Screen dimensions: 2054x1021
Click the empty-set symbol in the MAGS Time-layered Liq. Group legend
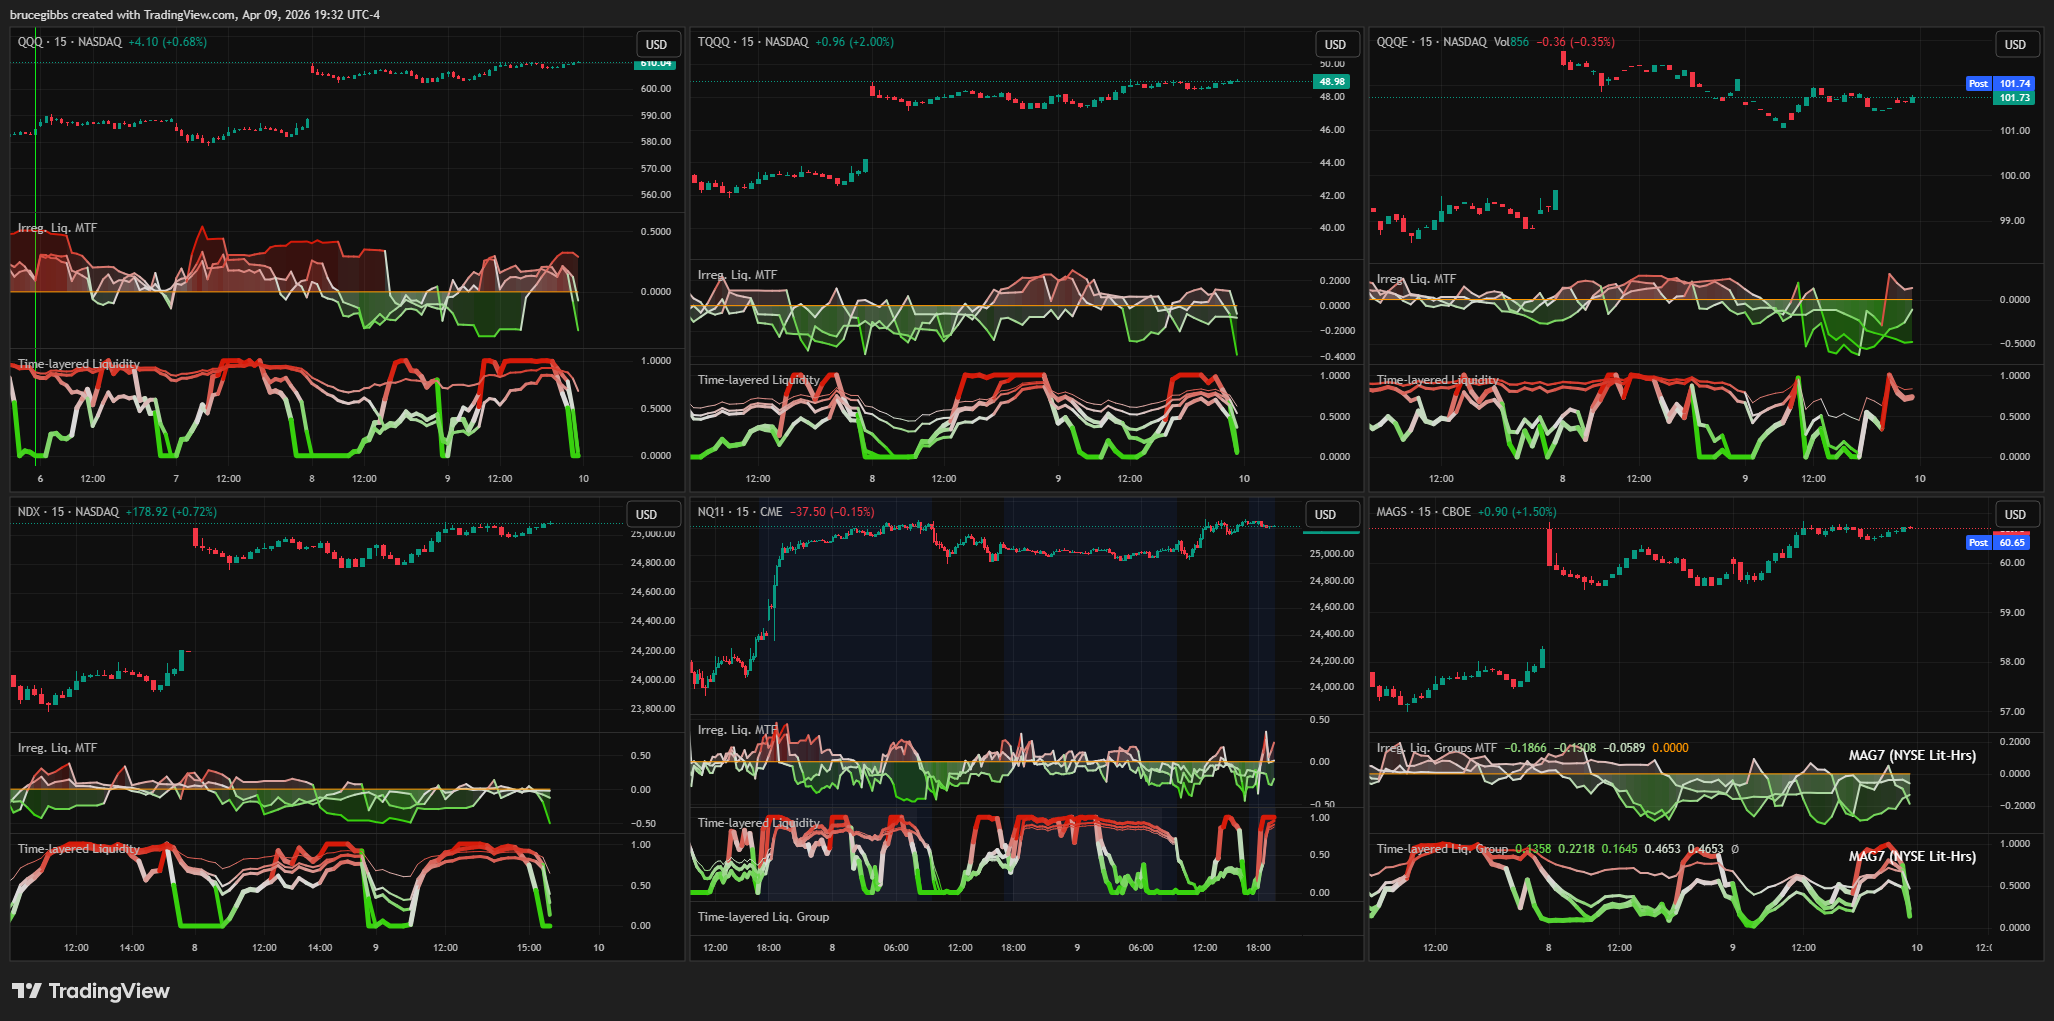[1735, 849]
